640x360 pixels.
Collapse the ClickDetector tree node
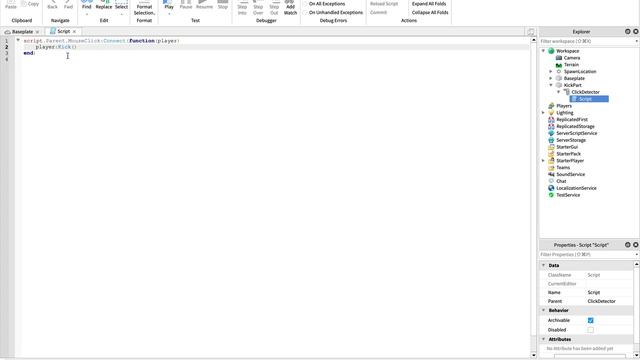pos(559,92)
